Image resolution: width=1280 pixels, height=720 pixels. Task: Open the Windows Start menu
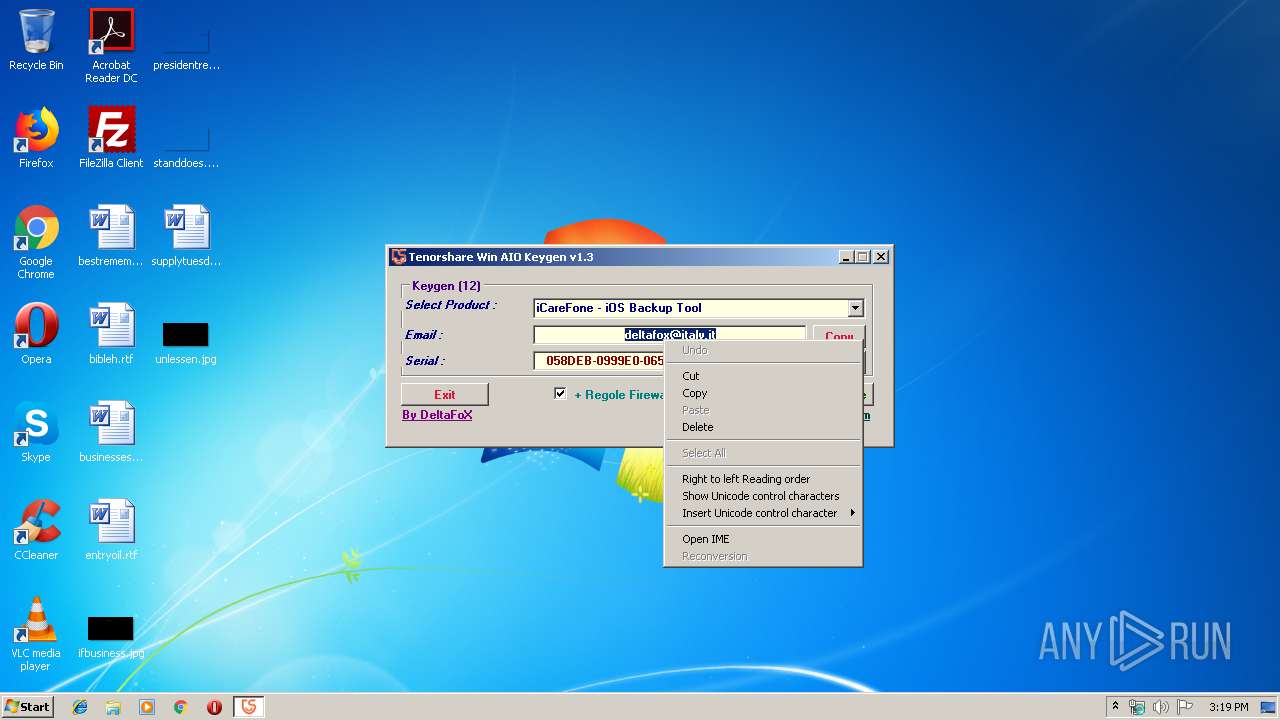(28, 707)
